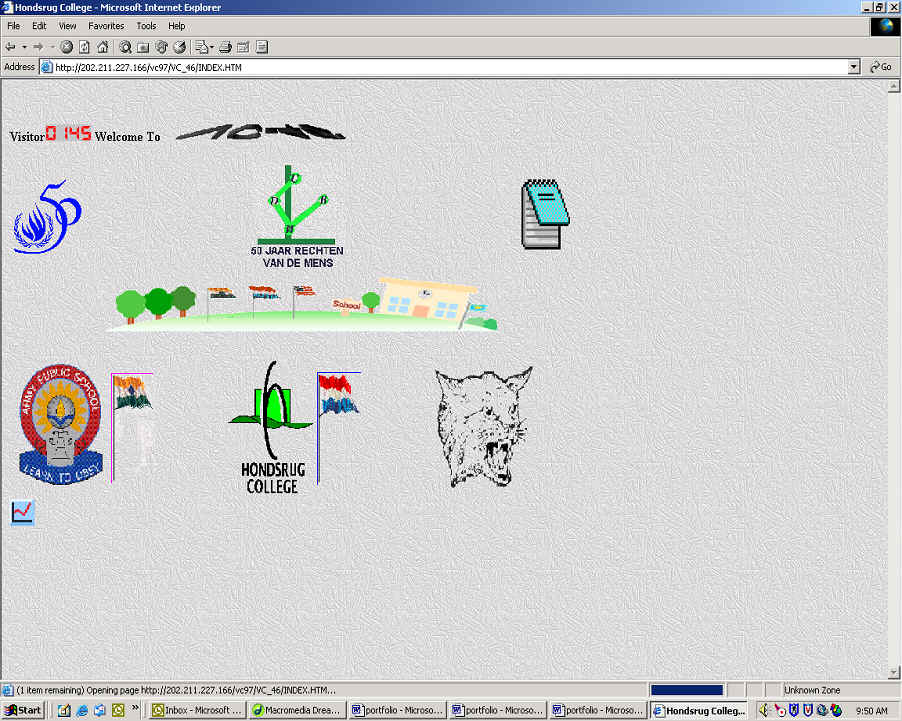The width and height of the screenshot is (902, 721).
Task: Open the View menu
Action: 67,26
